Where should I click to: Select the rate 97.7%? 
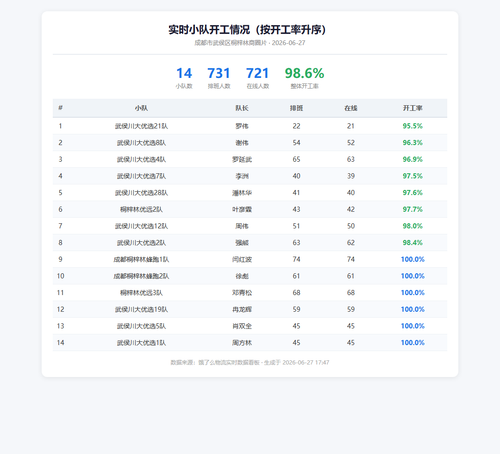(413, 209)
